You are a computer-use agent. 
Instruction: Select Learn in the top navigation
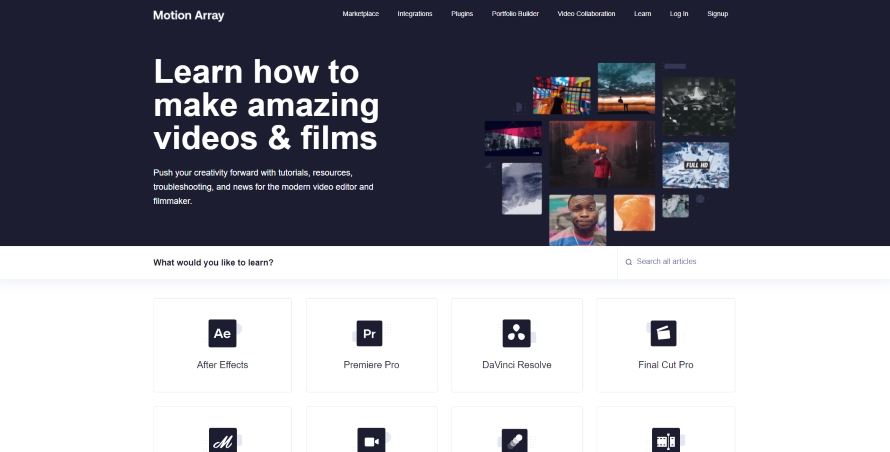643,14
